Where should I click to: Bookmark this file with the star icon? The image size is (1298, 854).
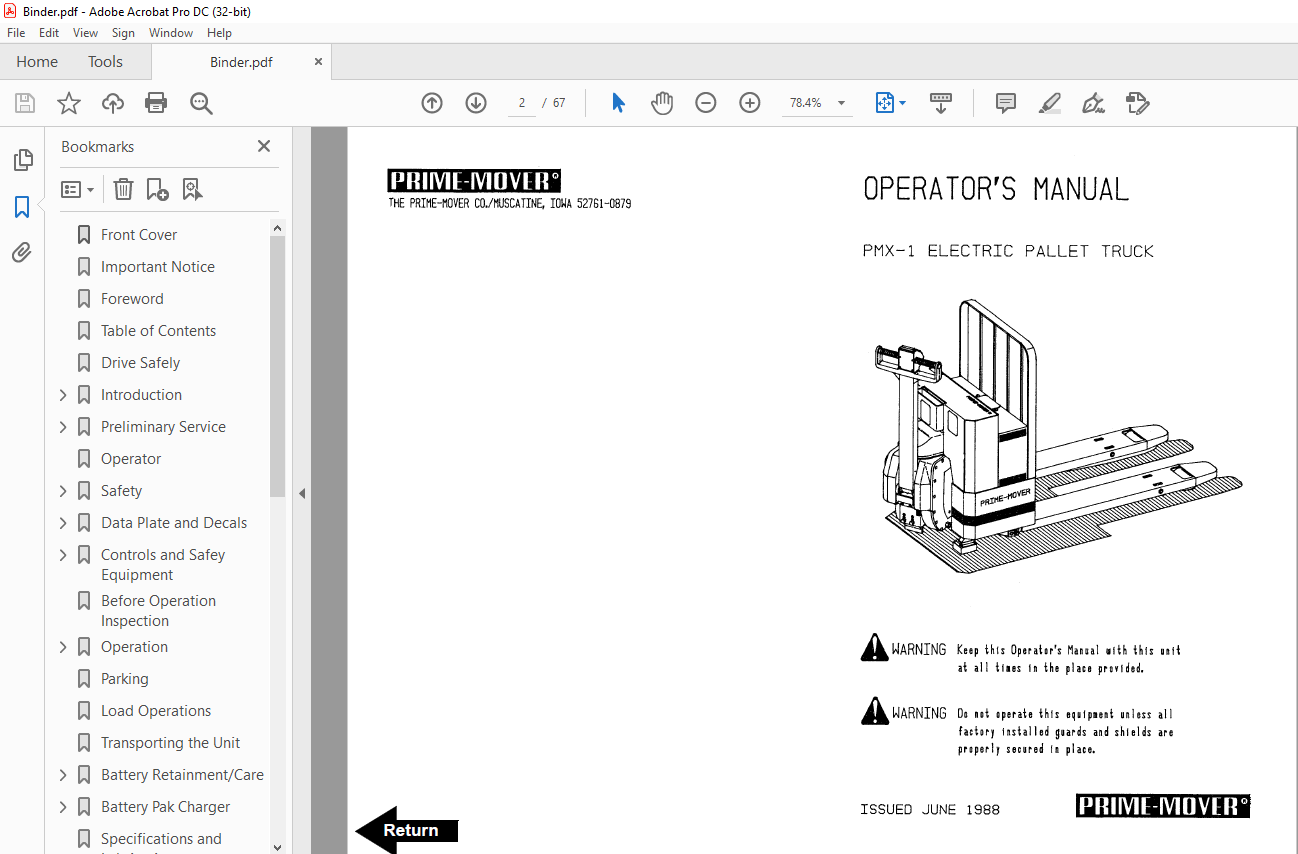pyautogui.click(x=69, y=103)
